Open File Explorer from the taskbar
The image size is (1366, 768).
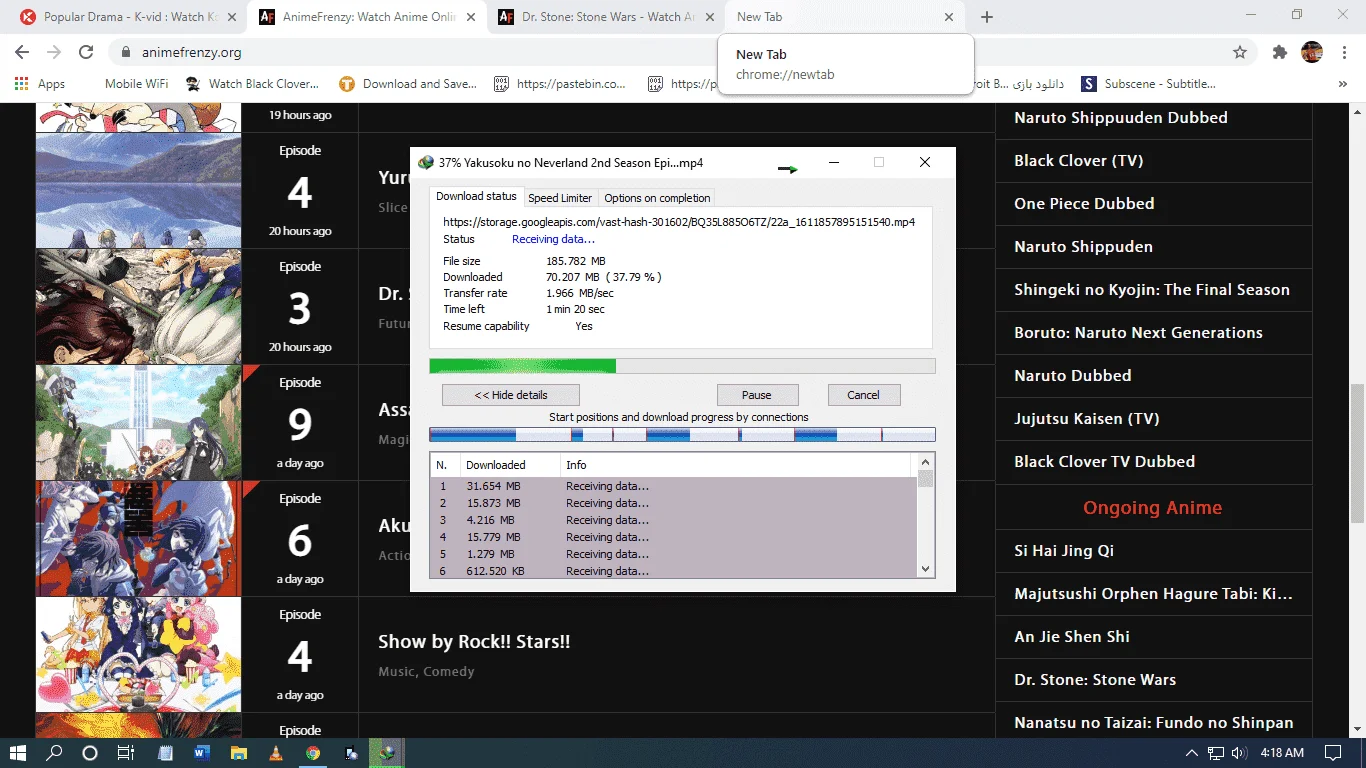point(239,753)
